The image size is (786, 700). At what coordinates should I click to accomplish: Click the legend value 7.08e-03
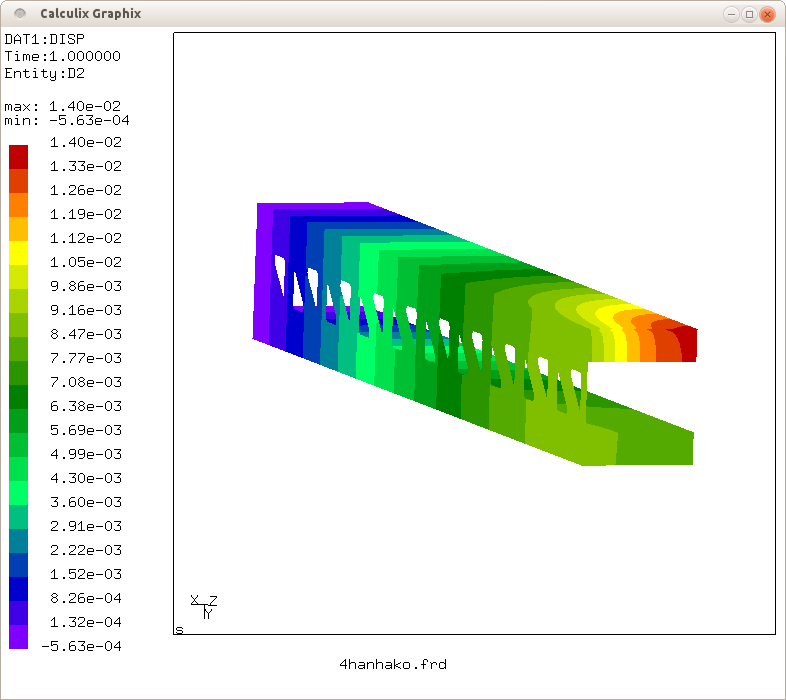[86, 382]
